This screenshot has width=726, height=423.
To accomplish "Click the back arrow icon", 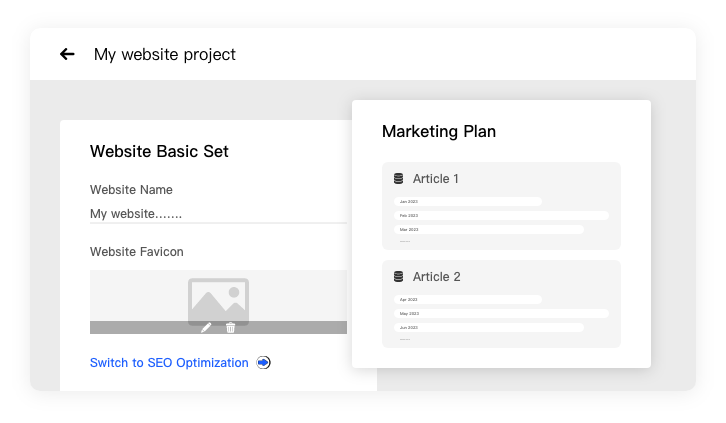I will [67, 54].
